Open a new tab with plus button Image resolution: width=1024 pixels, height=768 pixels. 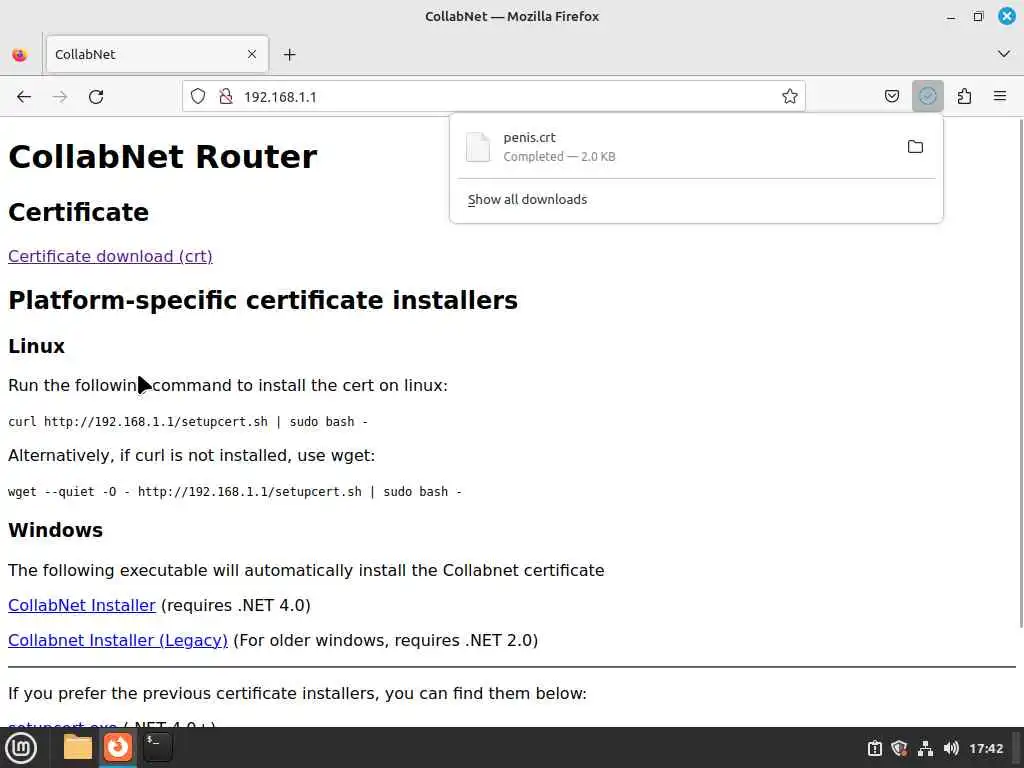[x=289, y=55]
